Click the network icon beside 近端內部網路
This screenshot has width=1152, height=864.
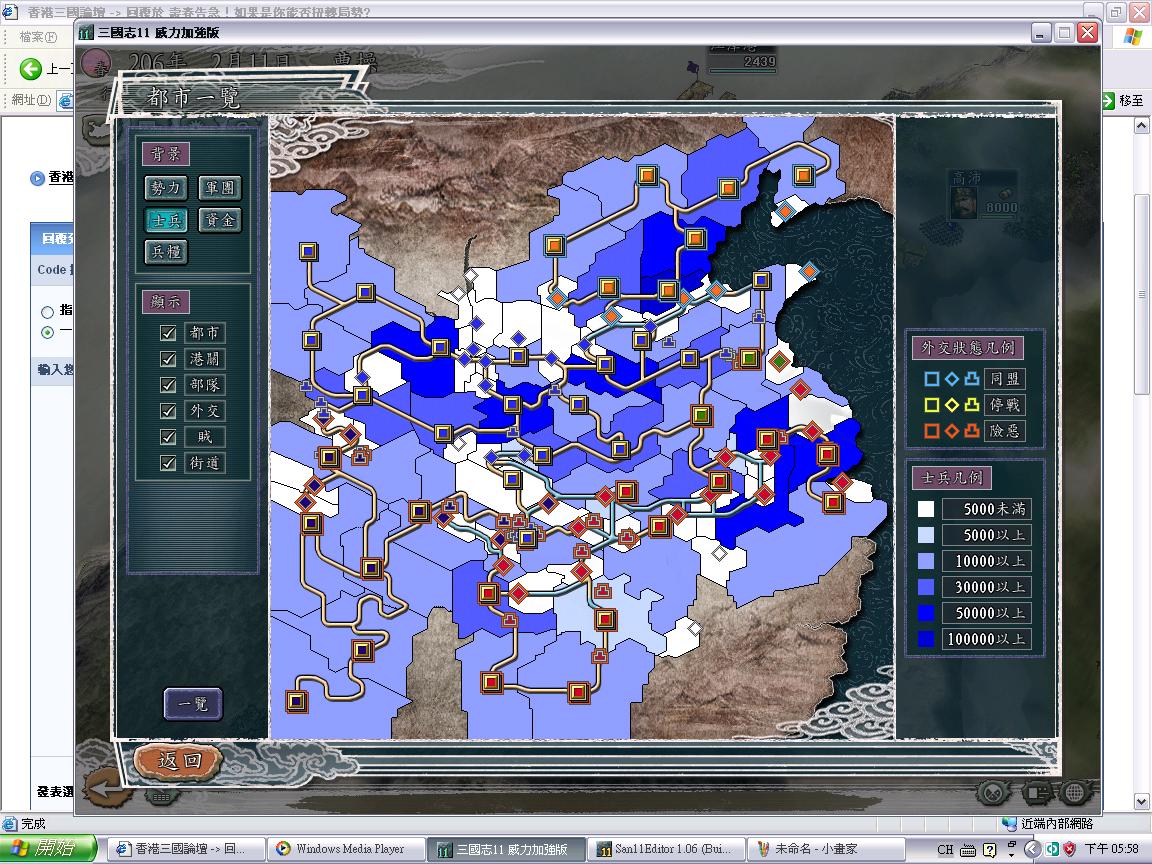pyautogui.click(x=1010, y=824)
